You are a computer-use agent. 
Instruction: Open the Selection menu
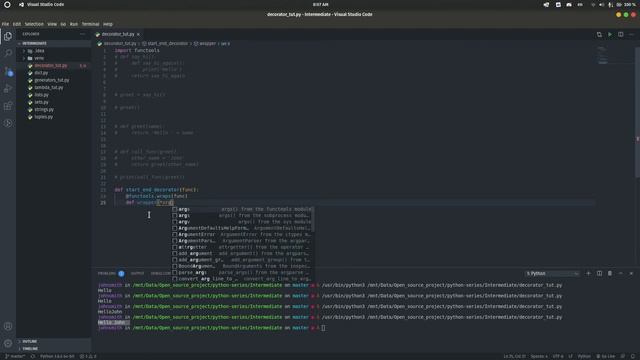coord(34,24)
